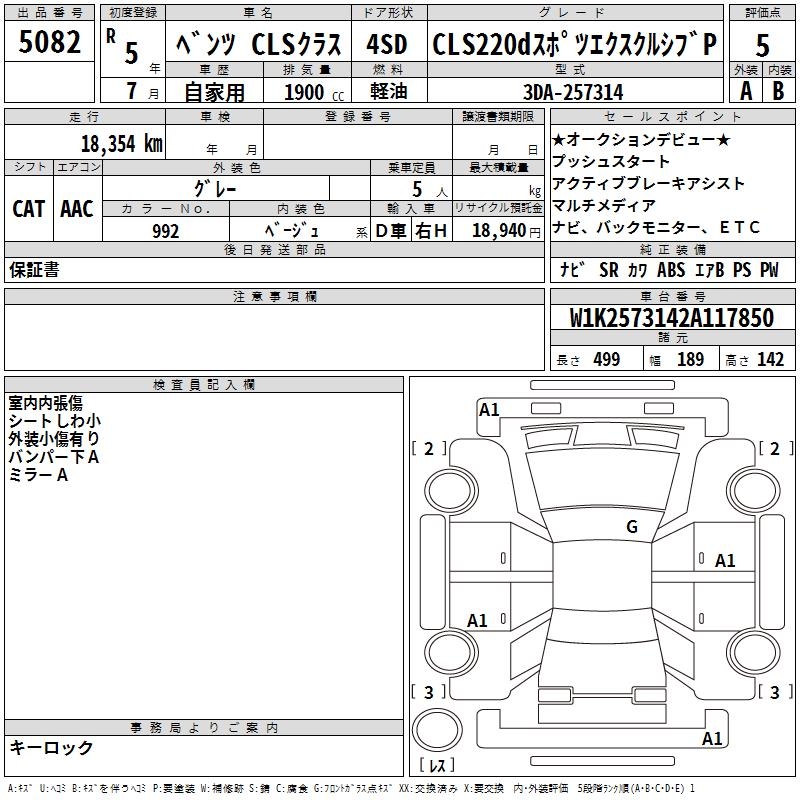This screenshot has width=800, height=800.
Task: Click the 保証書 entry
Action: [34, 270]
